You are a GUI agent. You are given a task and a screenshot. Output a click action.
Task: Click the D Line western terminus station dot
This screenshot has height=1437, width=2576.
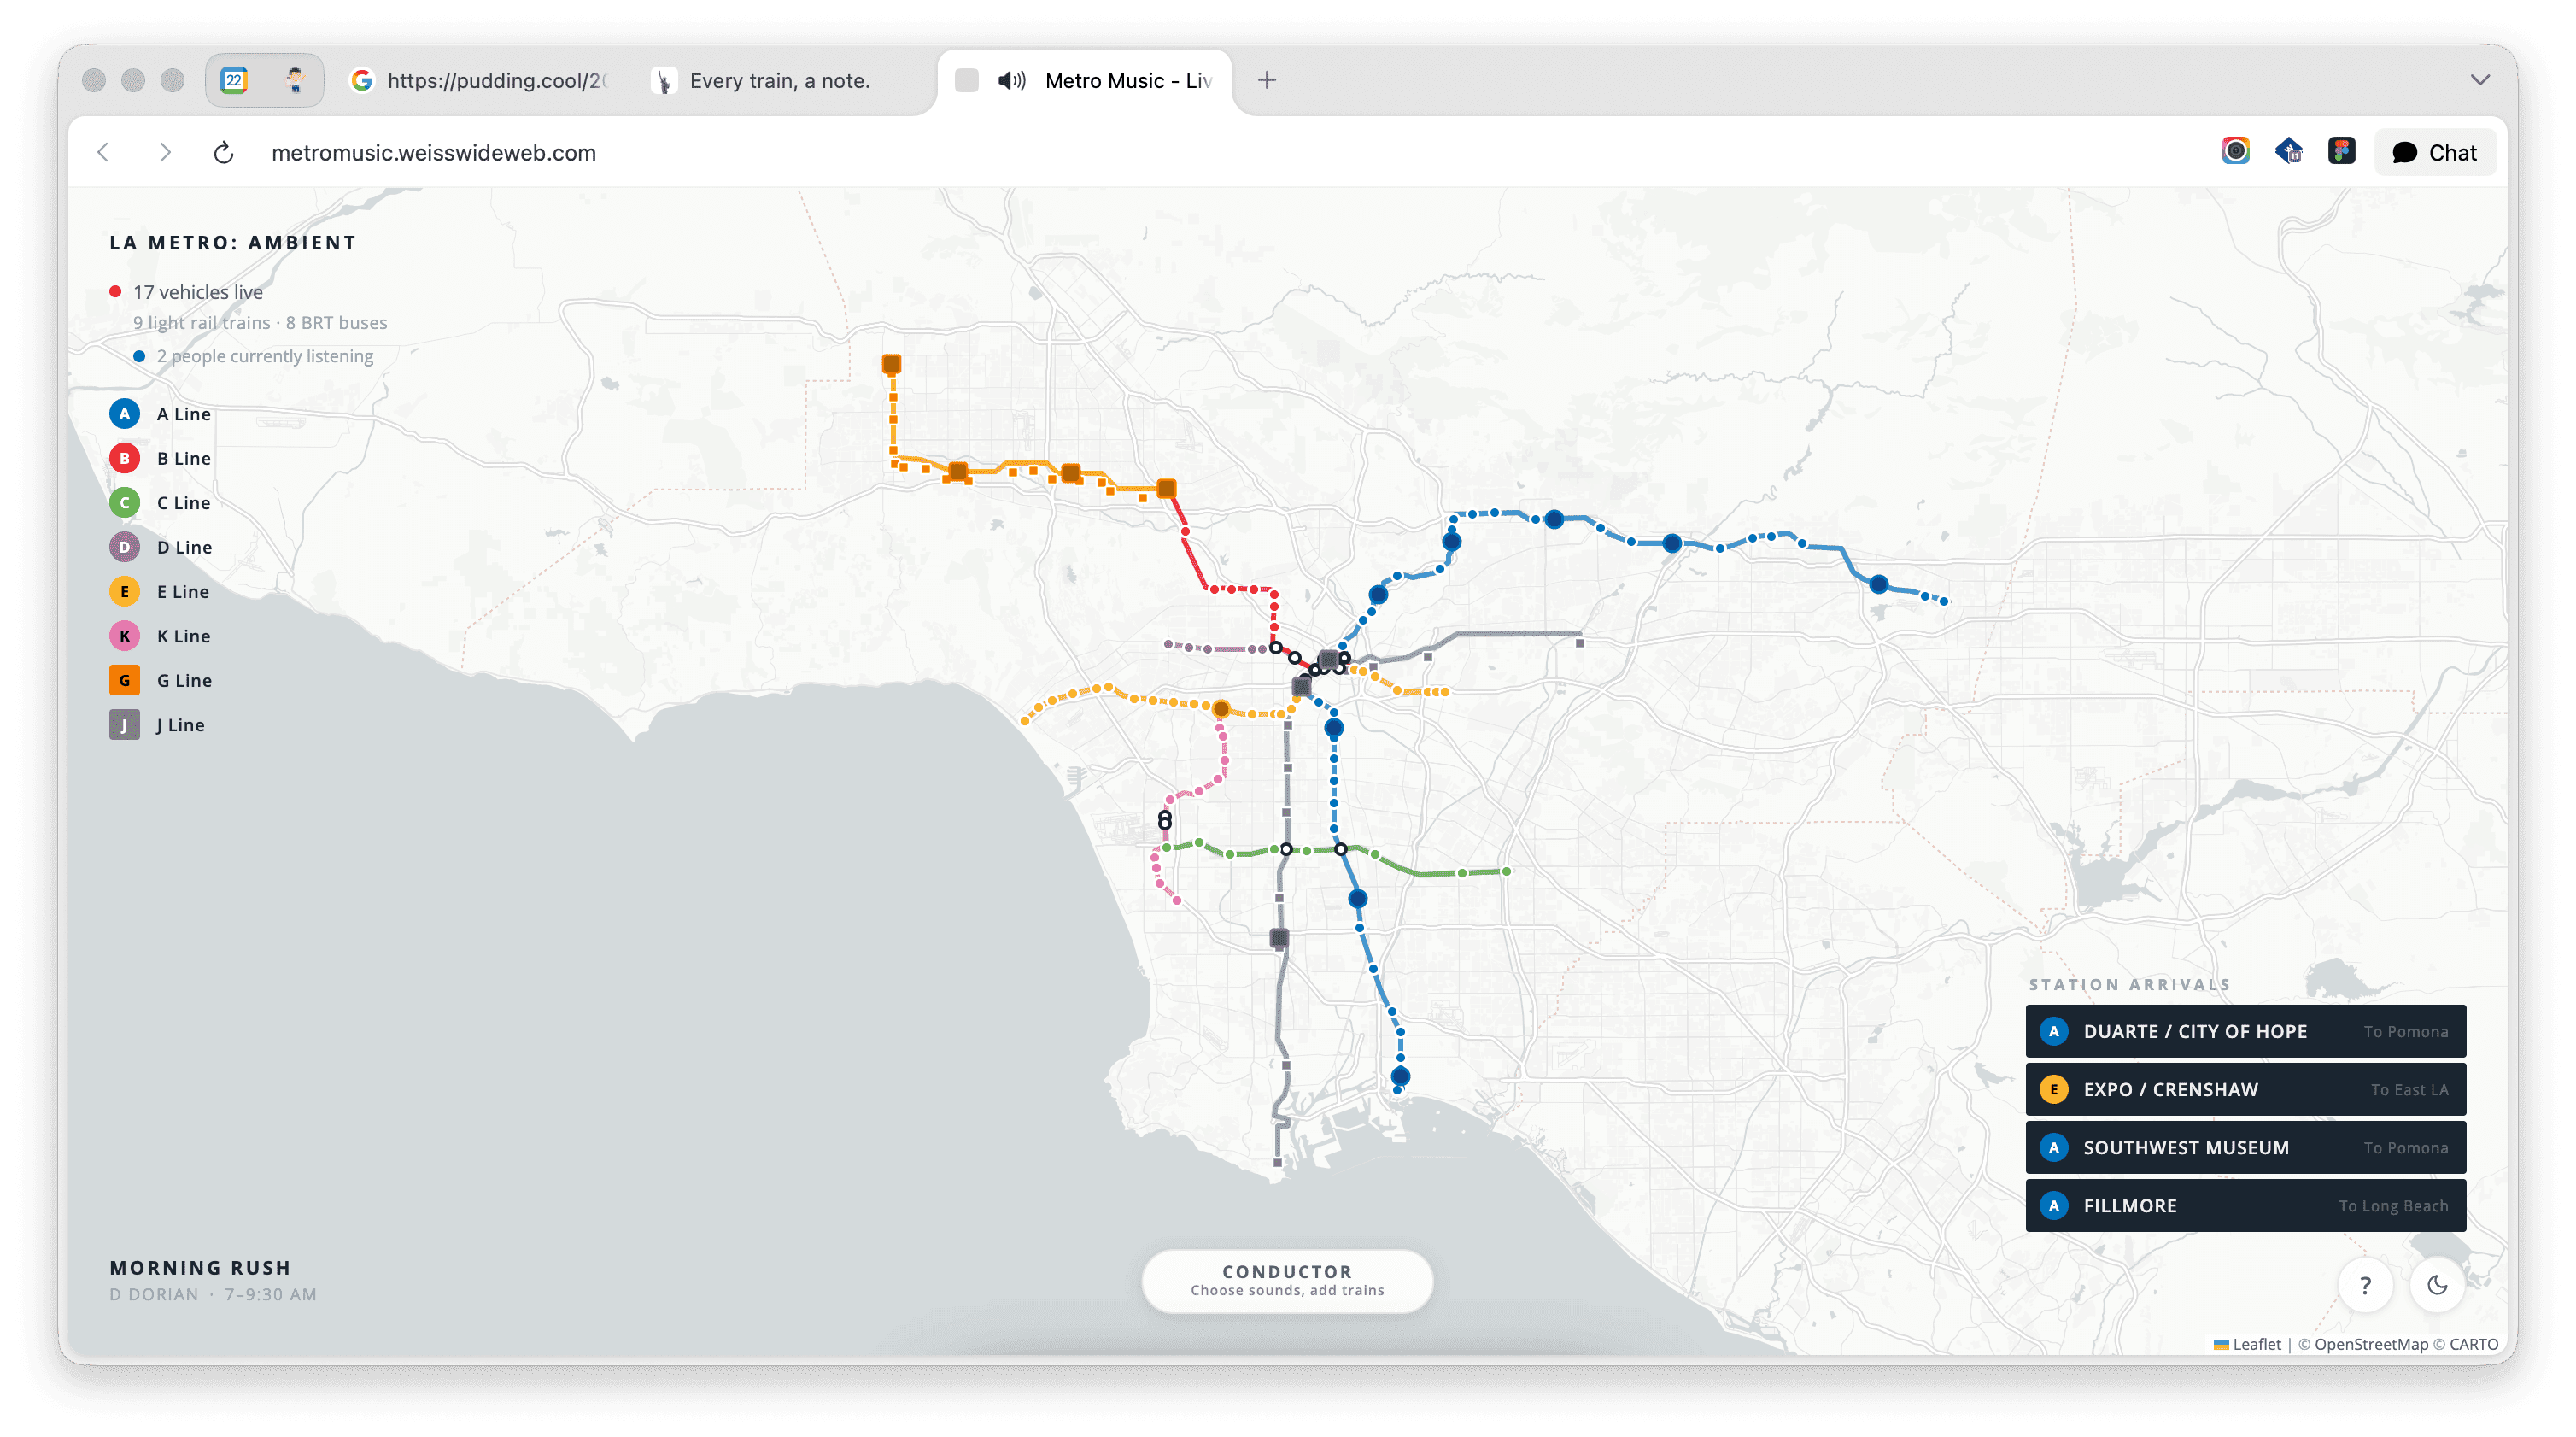point(1168,645)
